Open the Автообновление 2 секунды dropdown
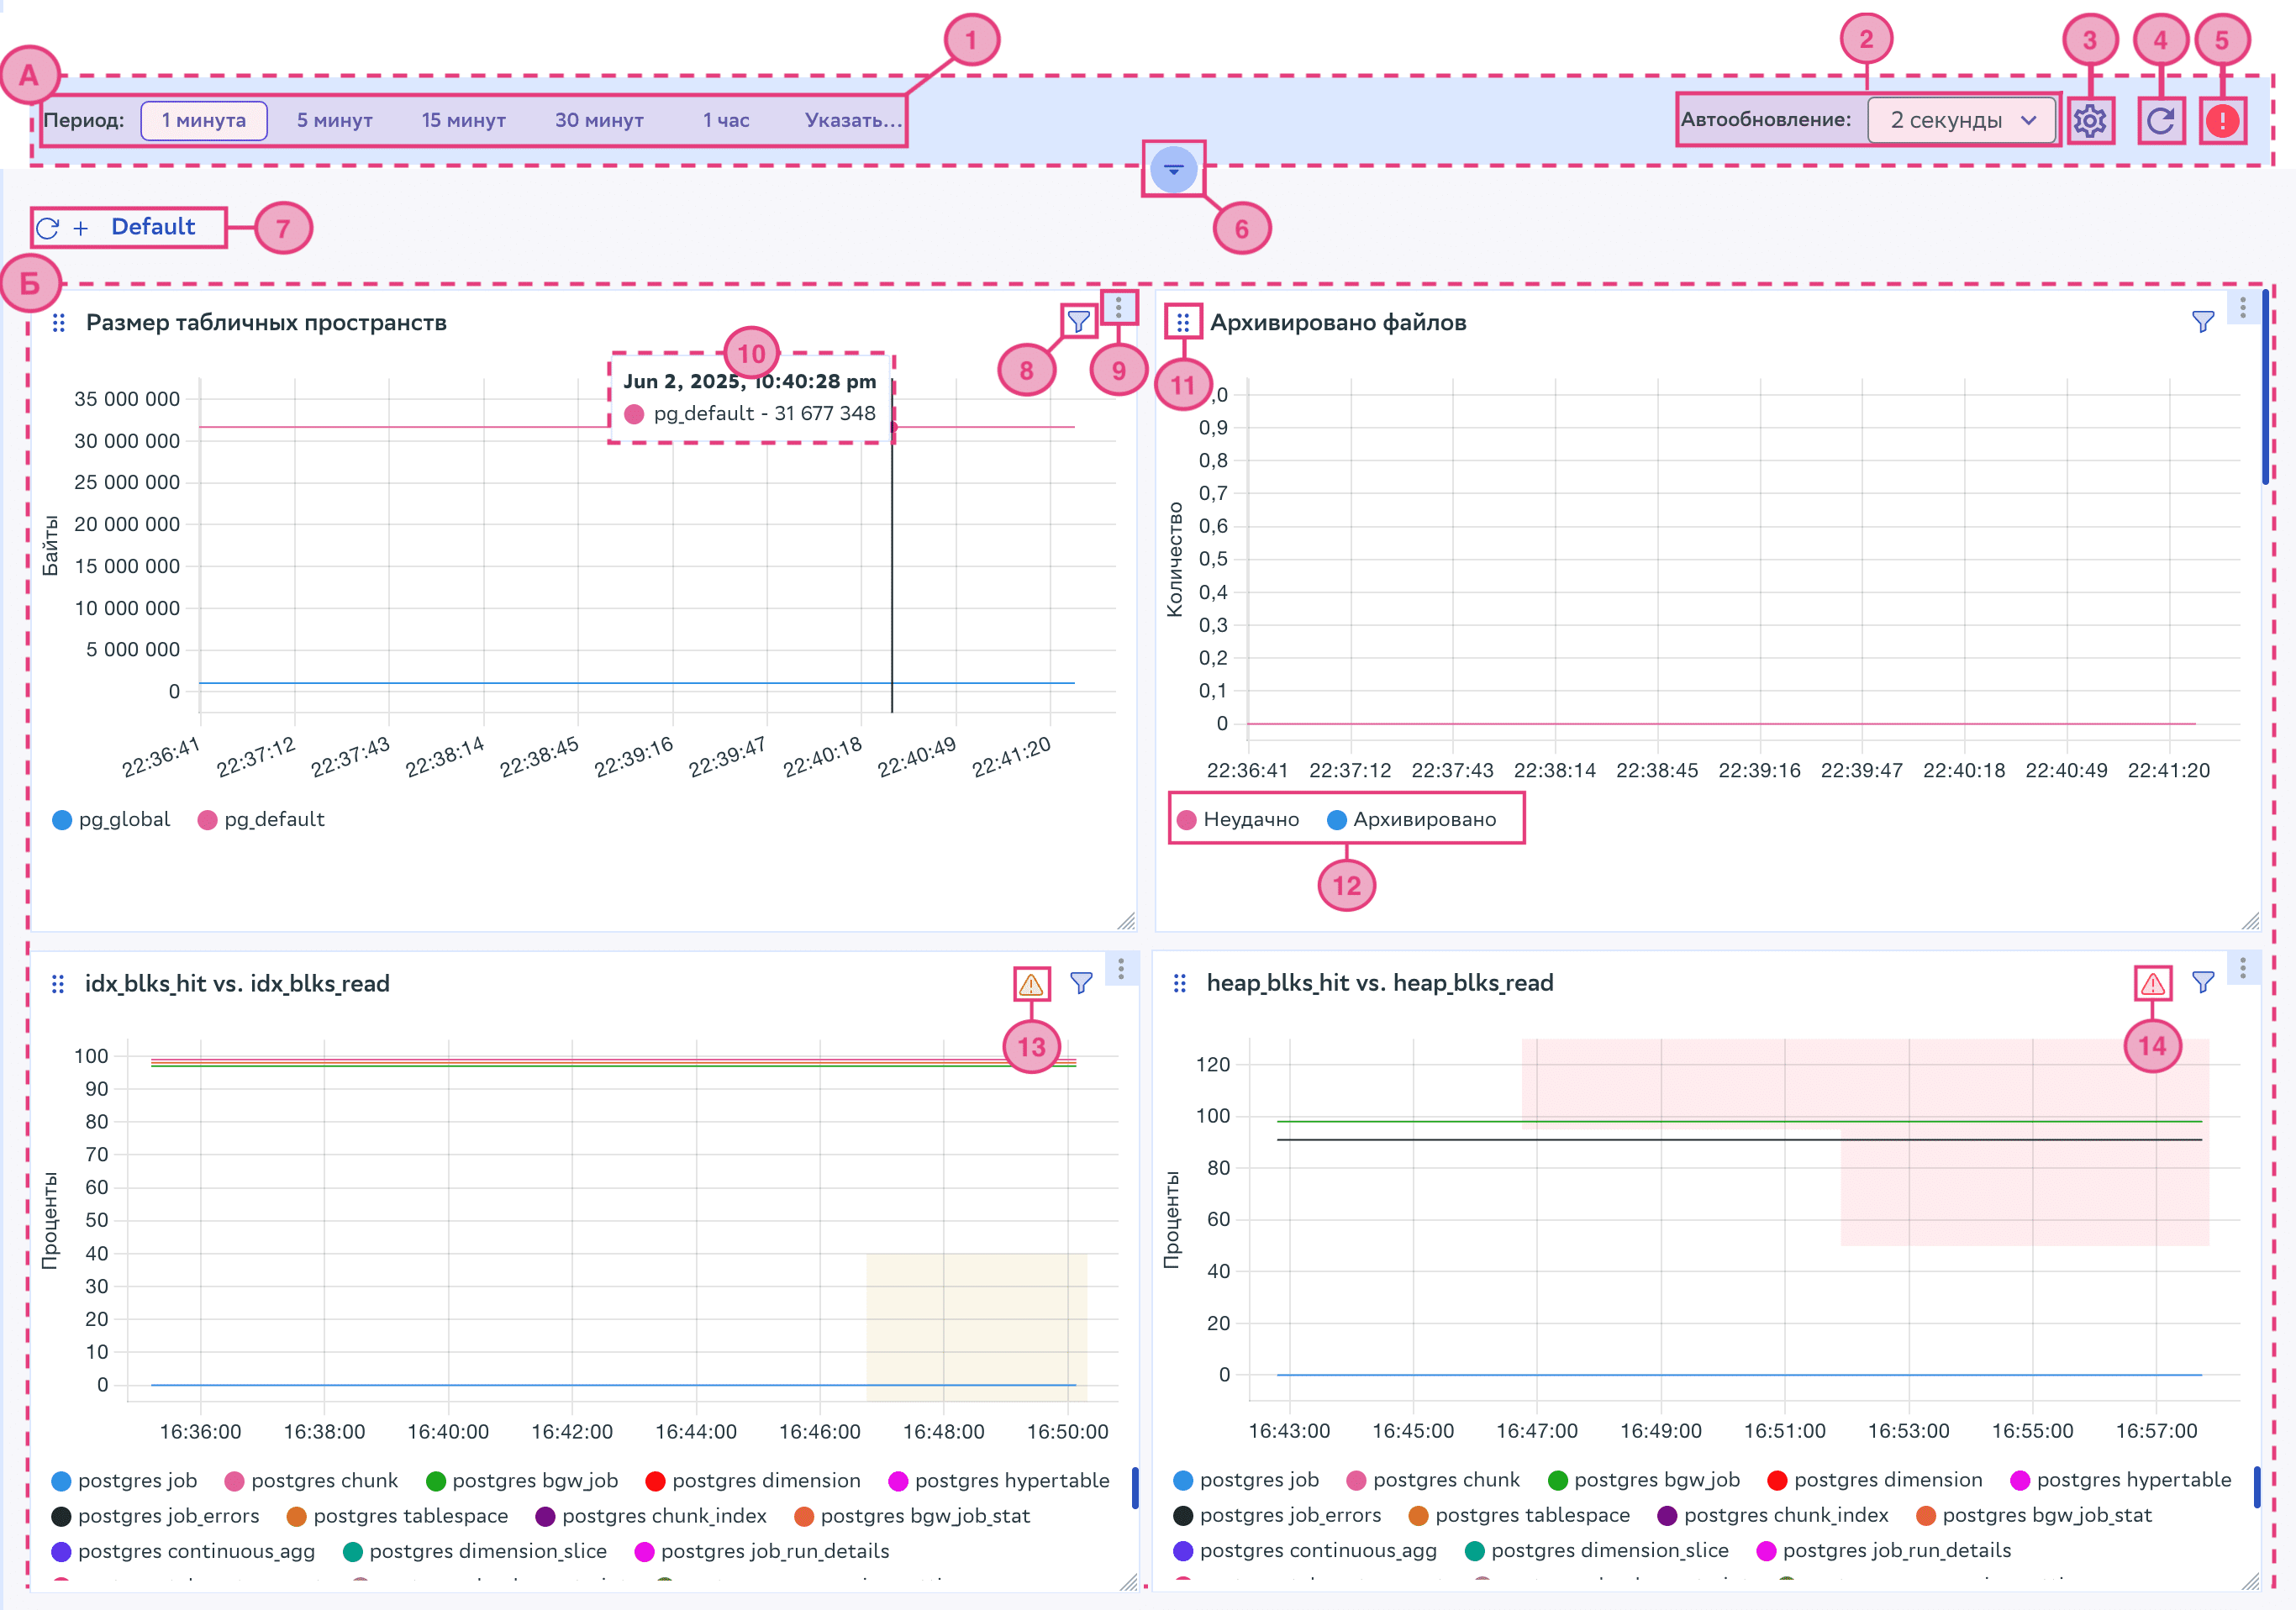Image resolution: width=2296 pixels, height=1610 pixels. [1961, 120]
